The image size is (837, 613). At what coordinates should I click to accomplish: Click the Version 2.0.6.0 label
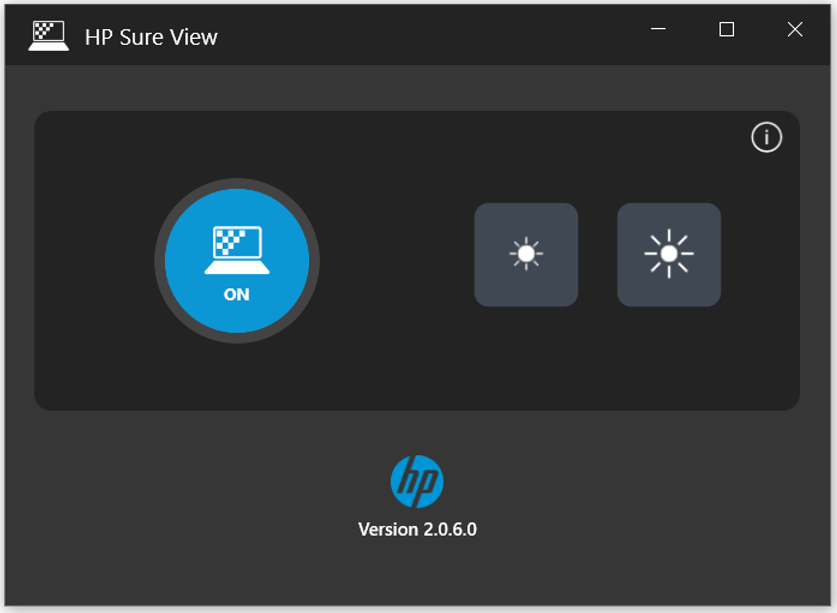coord(418,527)
